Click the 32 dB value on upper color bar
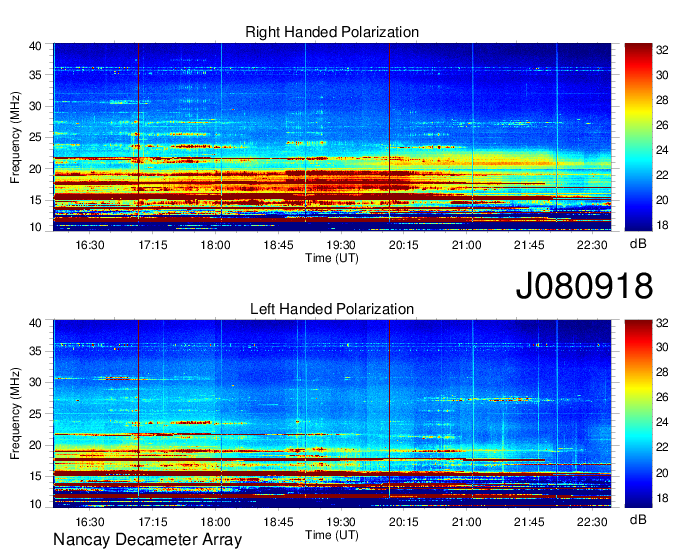Image resolution: width=680 pixels, height=552 pixels. [x=662, y=50]
